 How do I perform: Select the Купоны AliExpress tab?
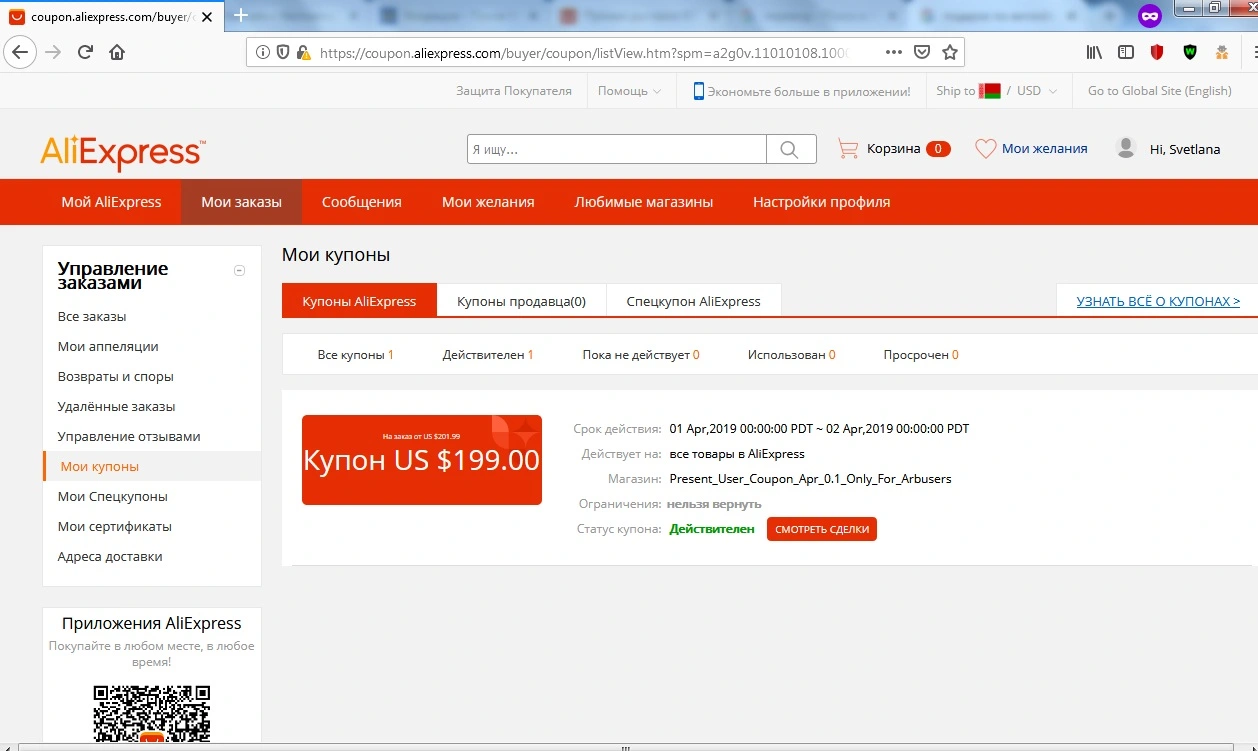(x=359, y=301)
